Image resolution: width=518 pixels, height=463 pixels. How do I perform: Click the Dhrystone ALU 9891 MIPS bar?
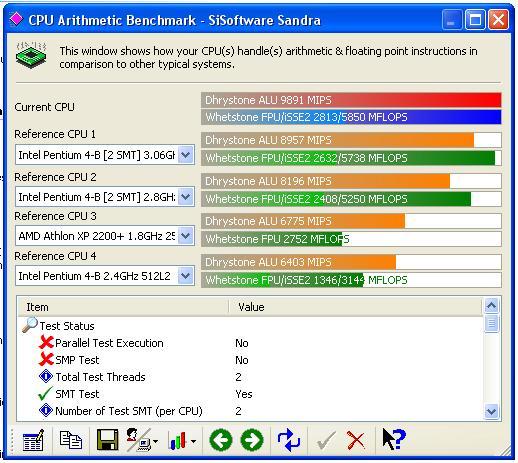(351, 100)
